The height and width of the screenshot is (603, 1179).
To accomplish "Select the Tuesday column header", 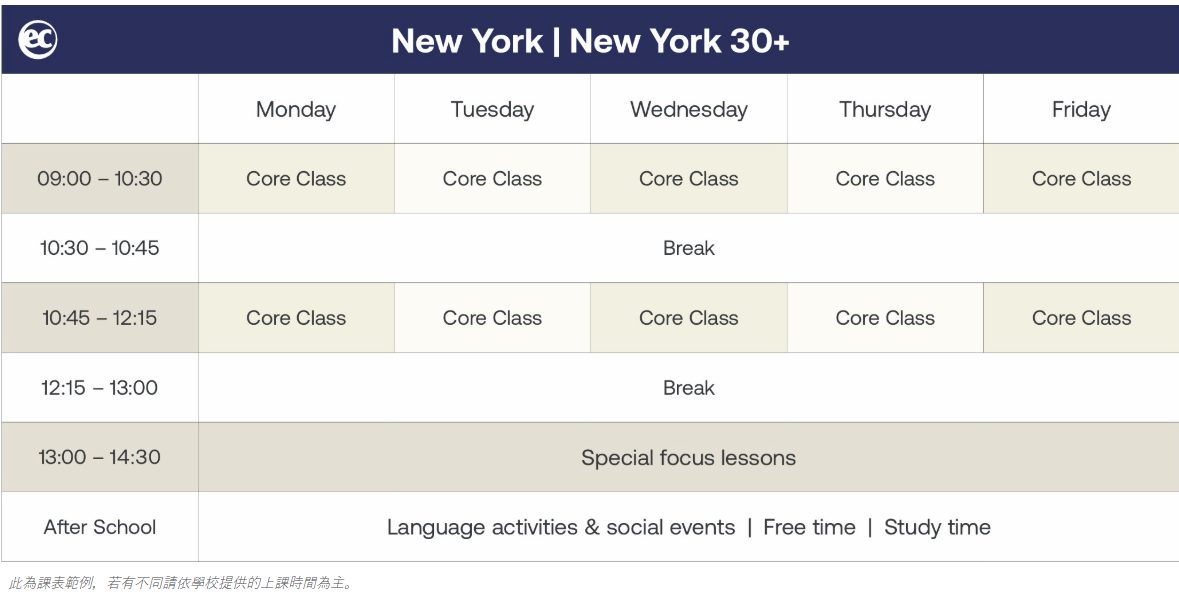I will pyautogui.click(x=493, y=109).
